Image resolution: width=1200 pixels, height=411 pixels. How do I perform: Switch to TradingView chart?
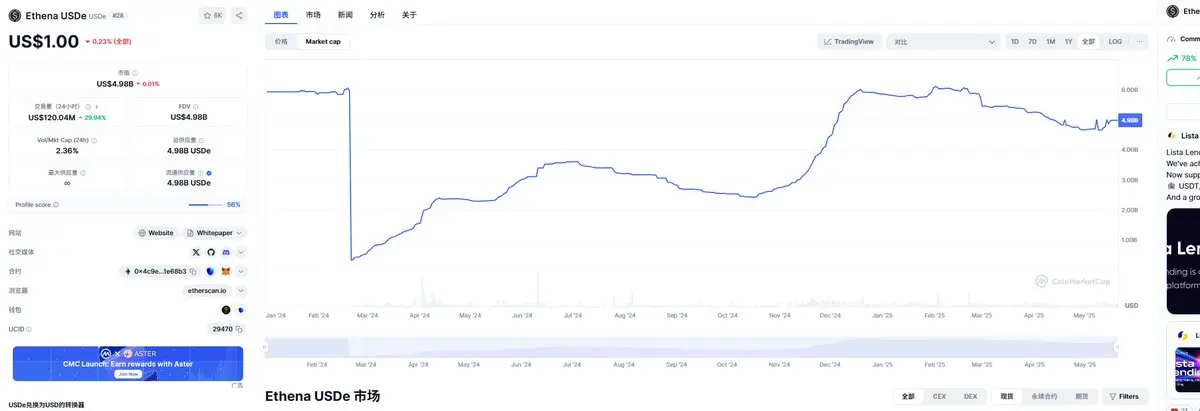(x=848, y=41)
